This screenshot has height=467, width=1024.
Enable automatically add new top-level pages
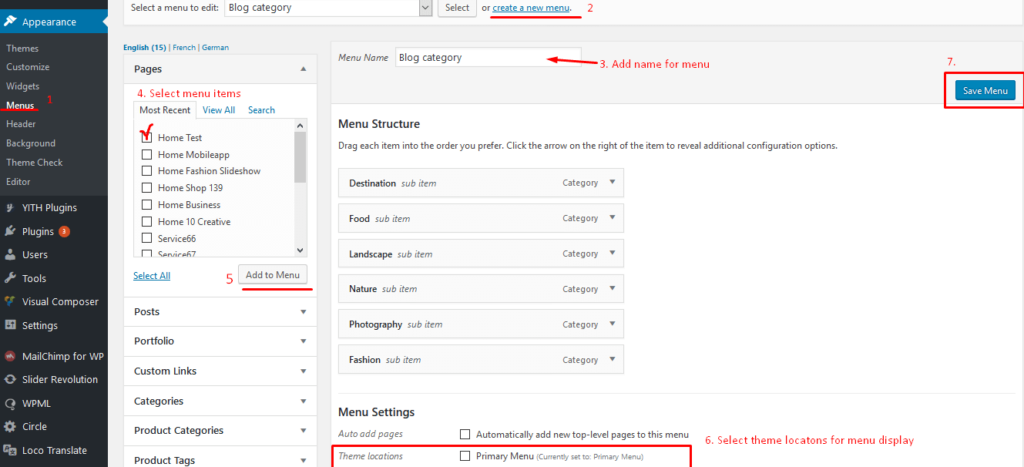[x=465, y=434]
